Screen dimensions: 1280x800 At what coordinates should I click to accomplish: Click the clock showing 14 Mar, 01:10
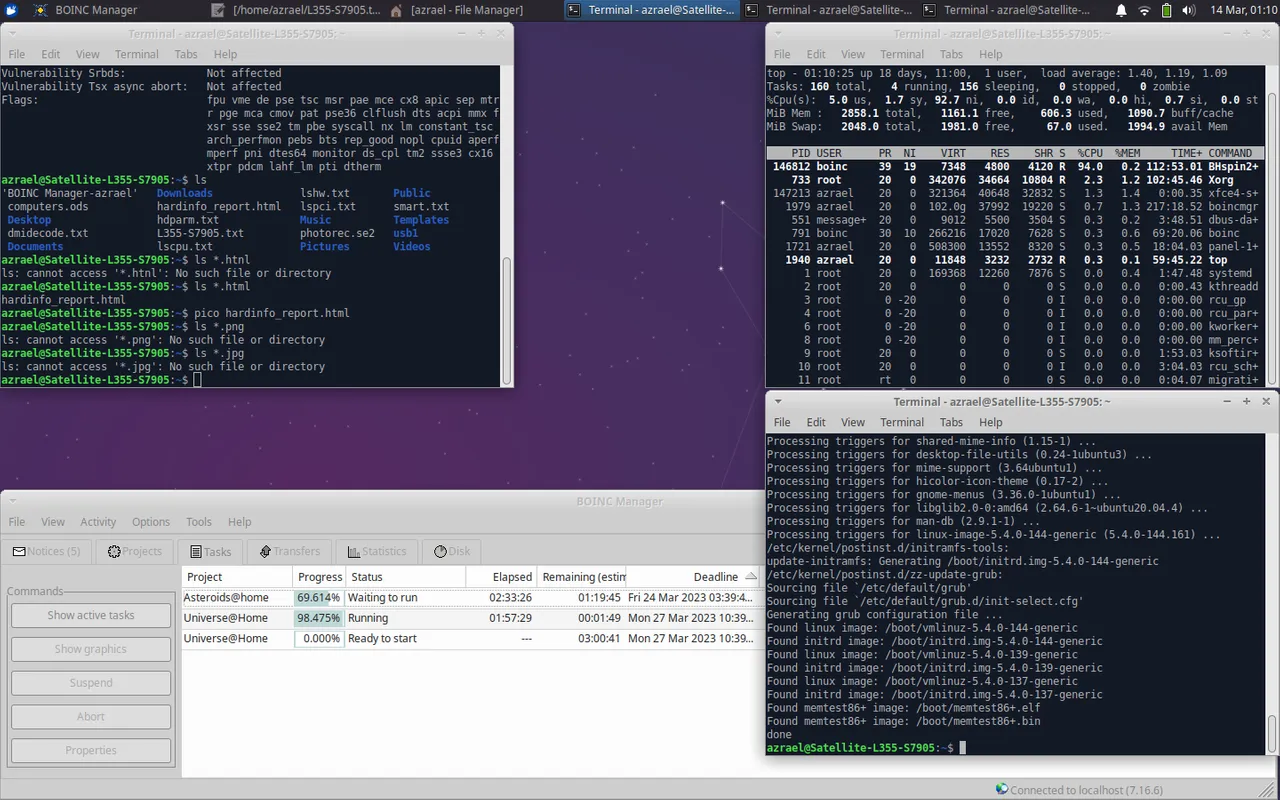pyautogui.click(x=1242, y=10)
